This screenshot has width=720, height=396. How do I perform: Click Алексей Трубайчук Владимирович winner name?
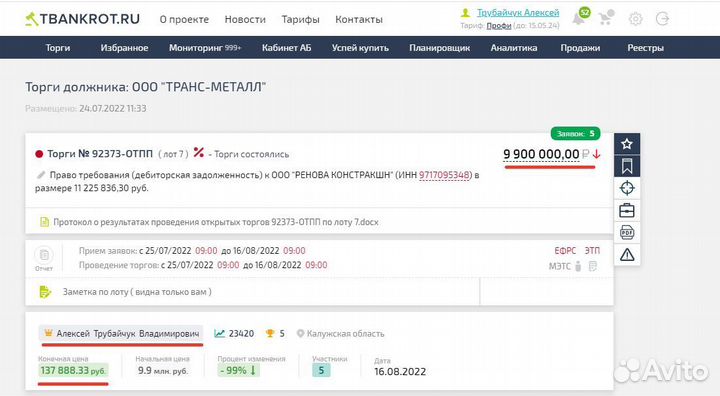(x=128, y=334)
